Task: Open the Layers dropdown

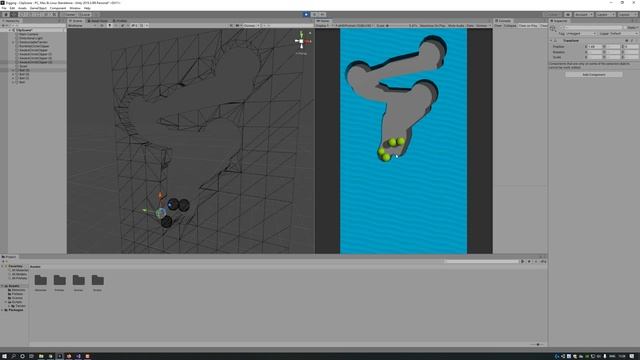Action: click(x=605, y=15)
